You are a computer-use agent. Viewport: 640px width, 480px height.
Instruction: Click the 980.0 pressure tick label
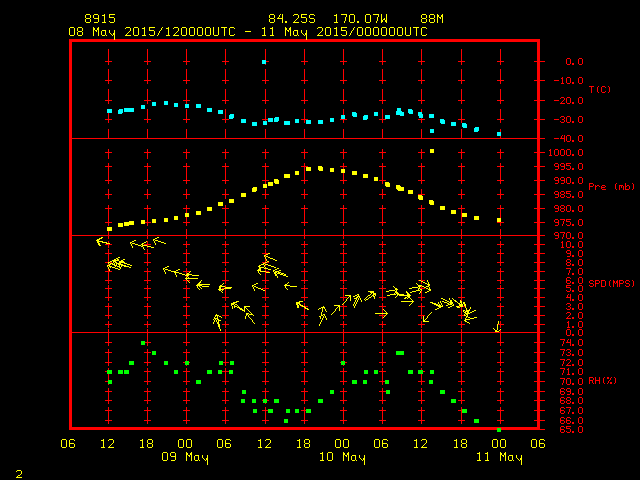click(x=569, y=209)
